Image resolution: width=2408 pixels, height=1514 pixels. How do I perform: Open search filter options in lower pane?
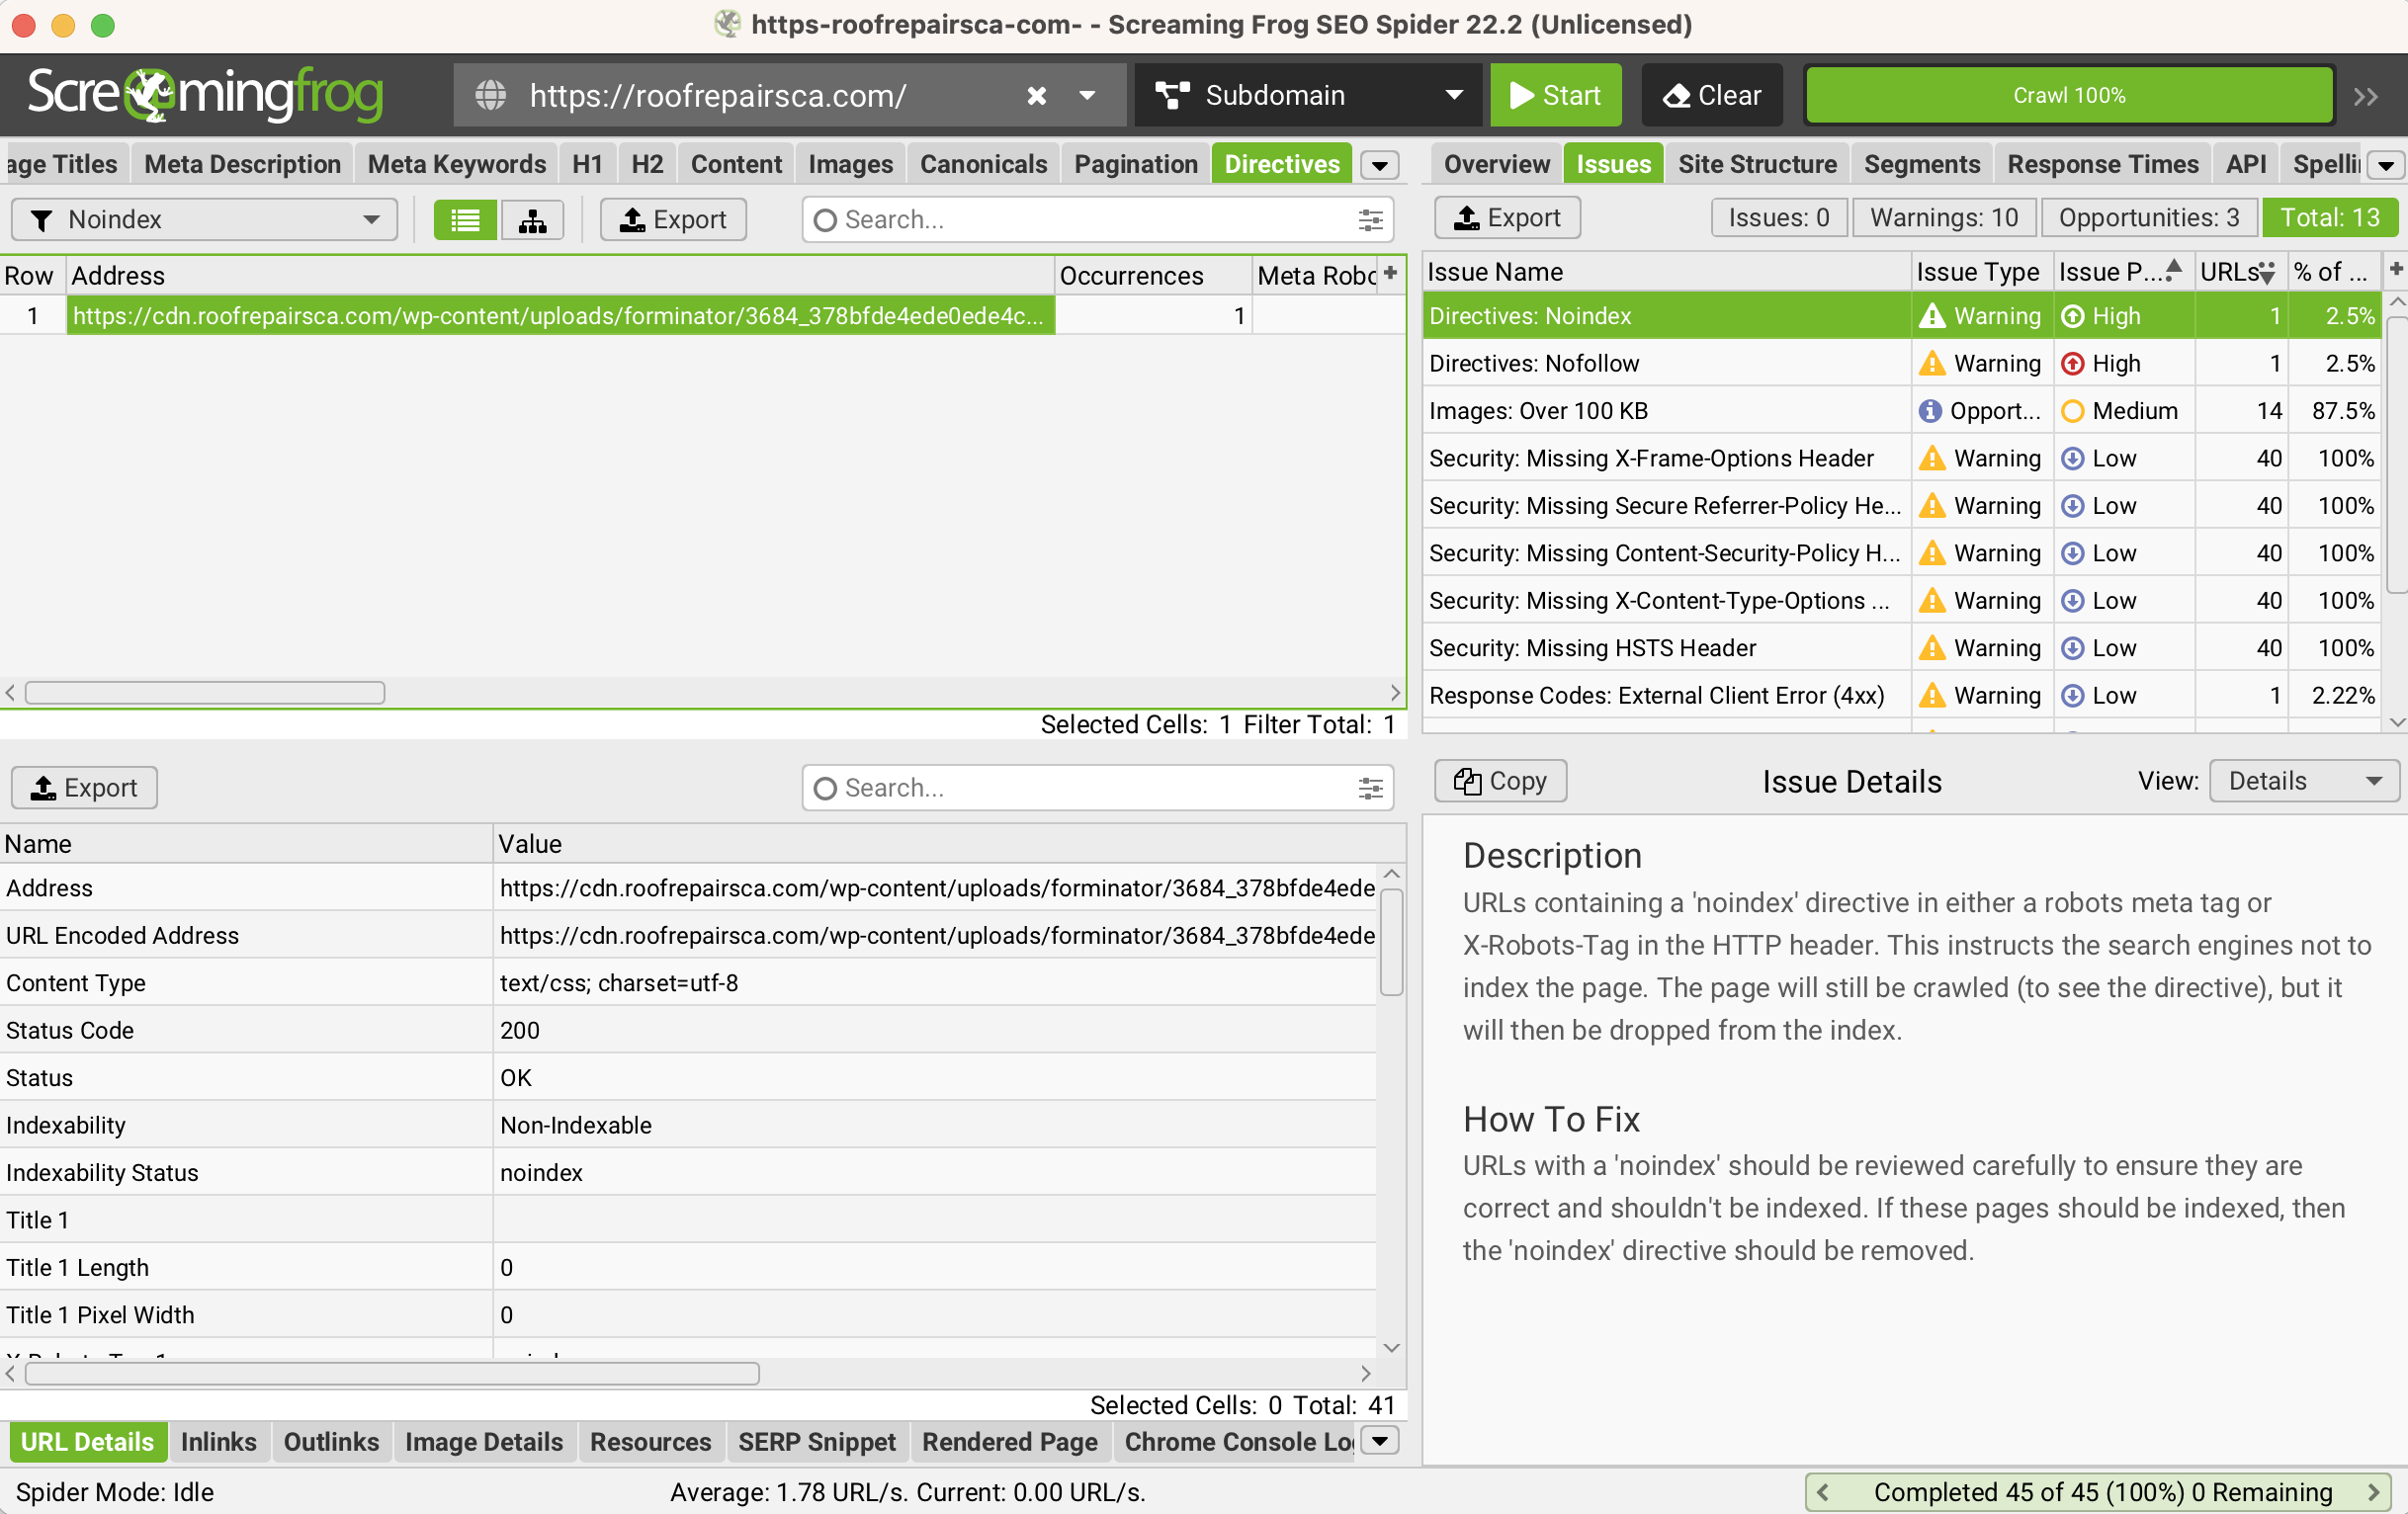tap(1370, 788)
